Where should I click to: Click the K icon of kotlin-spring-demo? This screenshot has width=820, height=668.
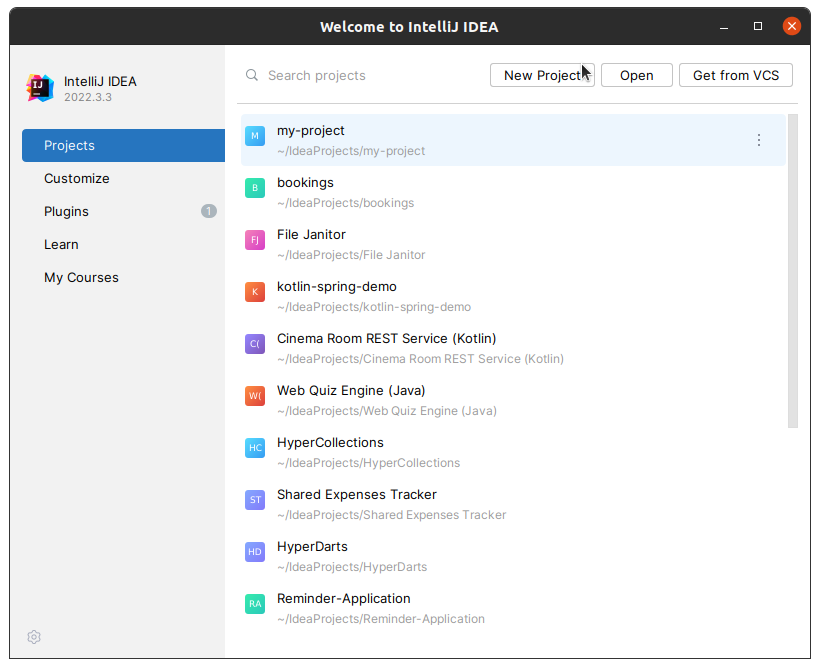(255, 292)
